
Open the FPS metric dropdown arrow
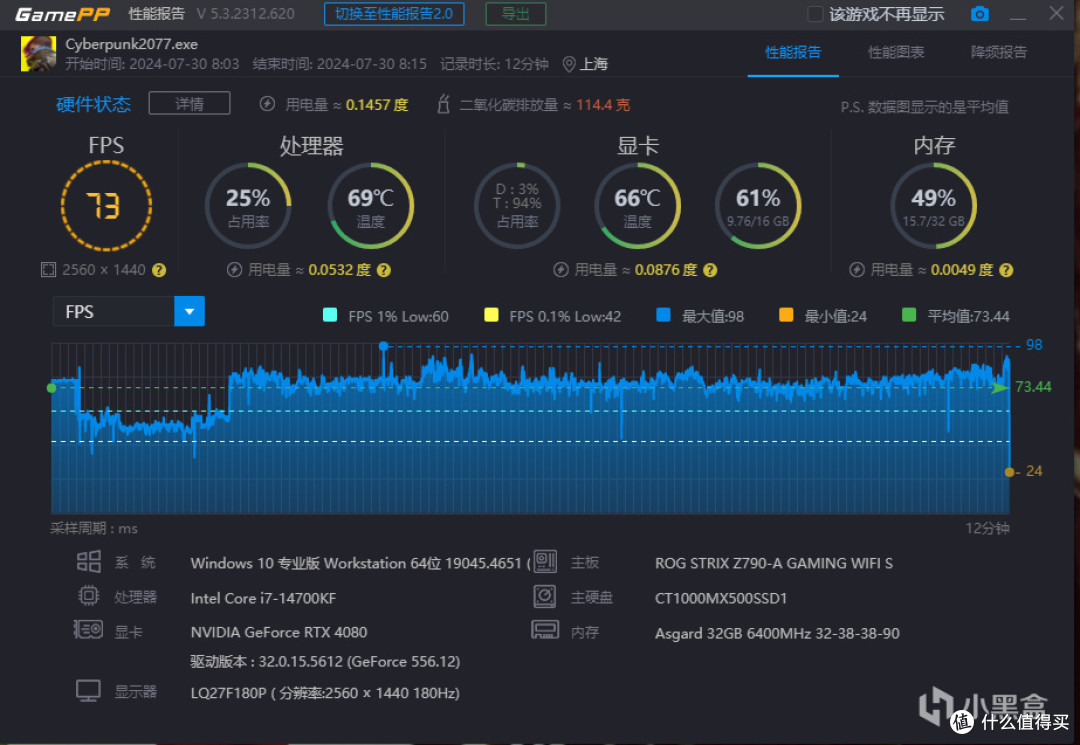(189, 311)
